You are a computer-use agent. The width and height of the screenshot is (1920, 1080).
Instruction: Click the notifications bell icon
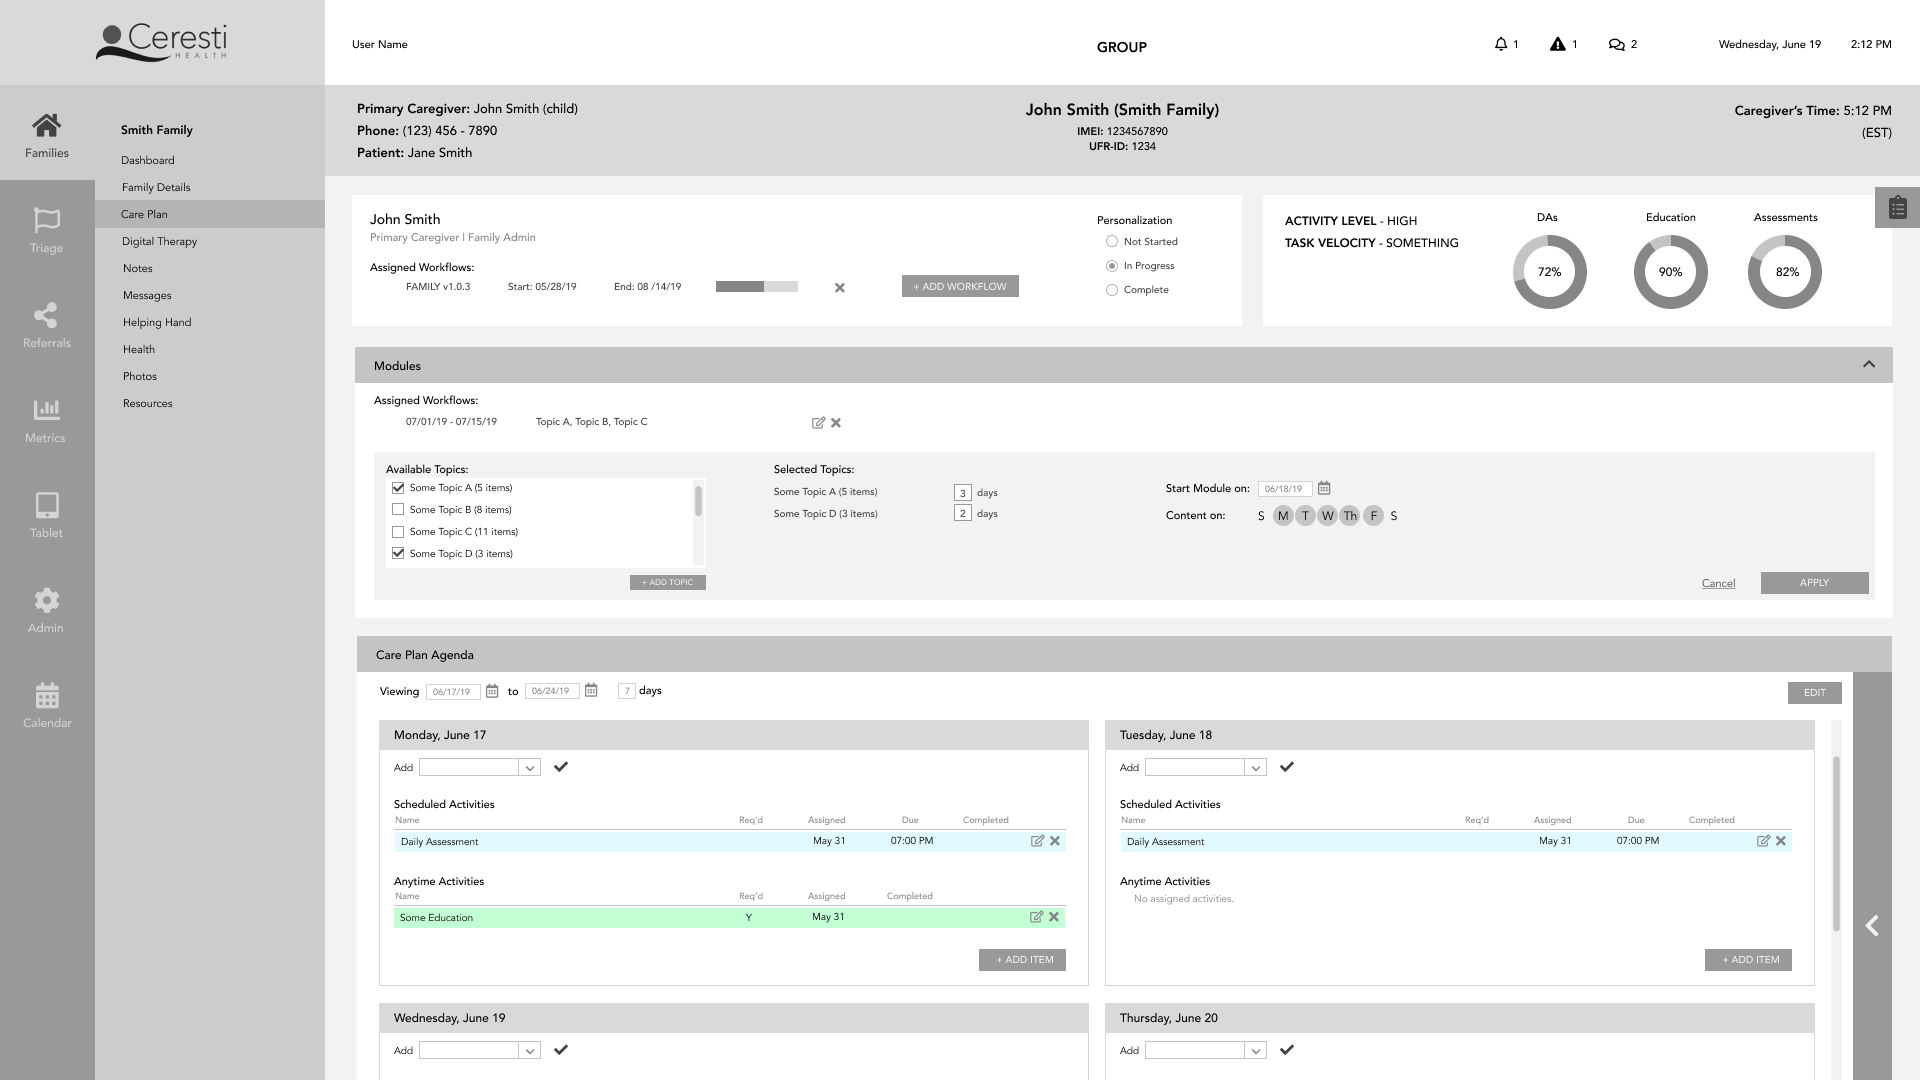(1500, 44)
